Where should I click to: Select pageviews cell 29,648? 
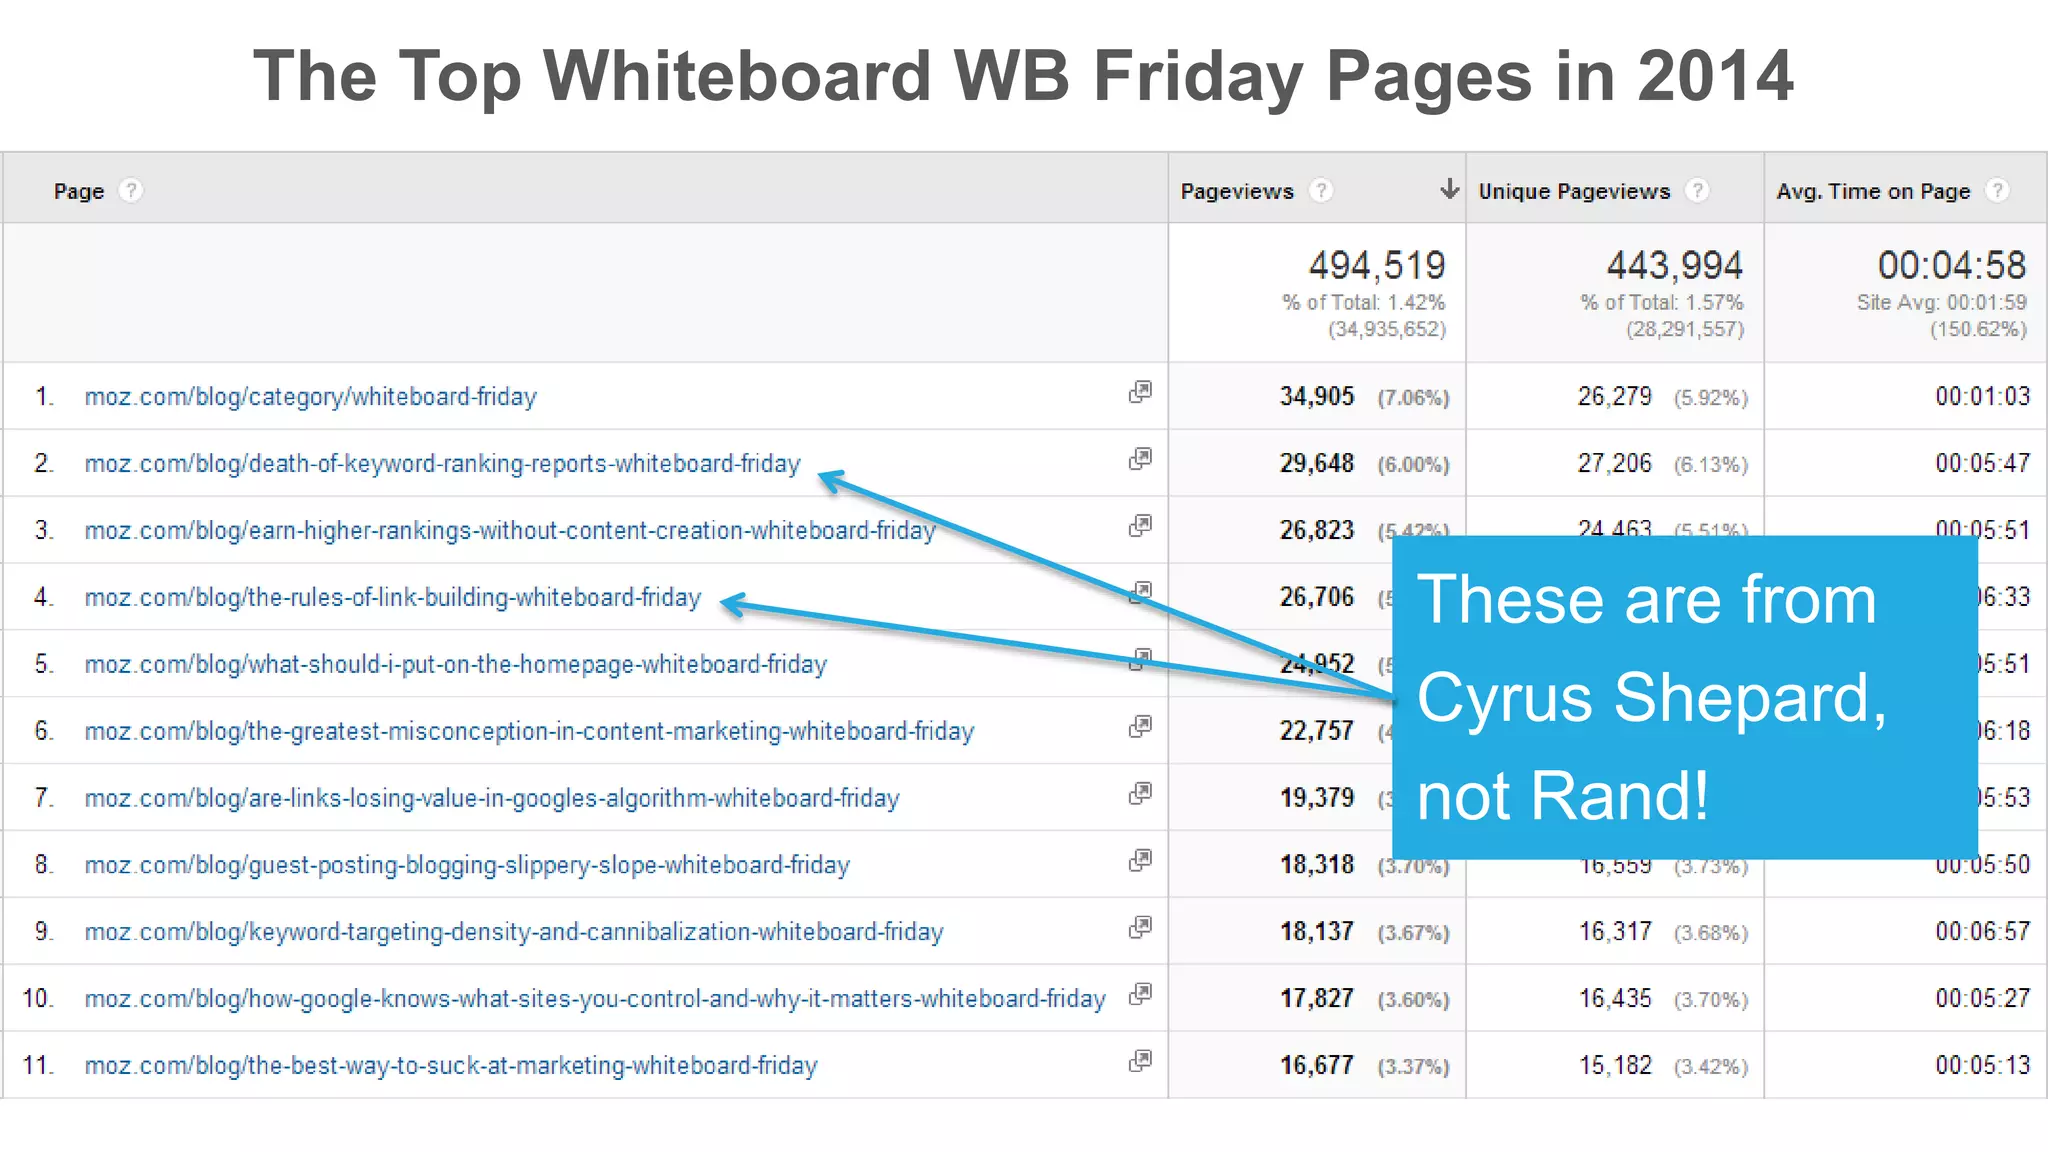(x=1317, y=464)
